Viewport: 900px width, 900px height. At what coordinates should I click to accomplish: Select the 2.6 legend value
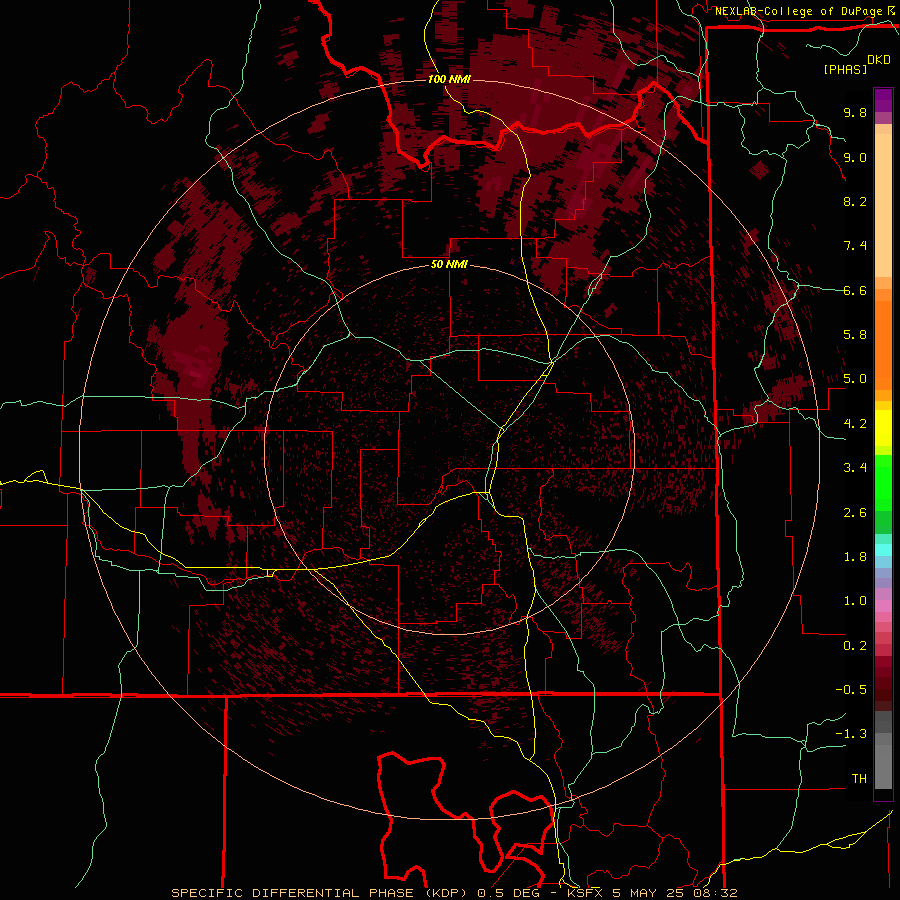855,513
